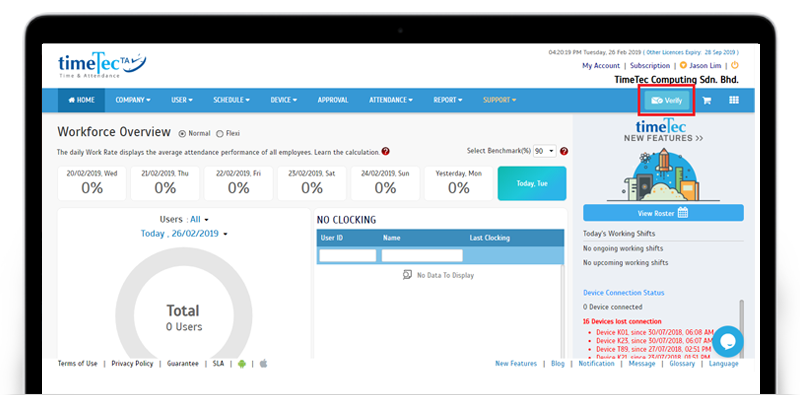
Task: Open the ATTENDANCE menu
Action: (x=391, y=100)
